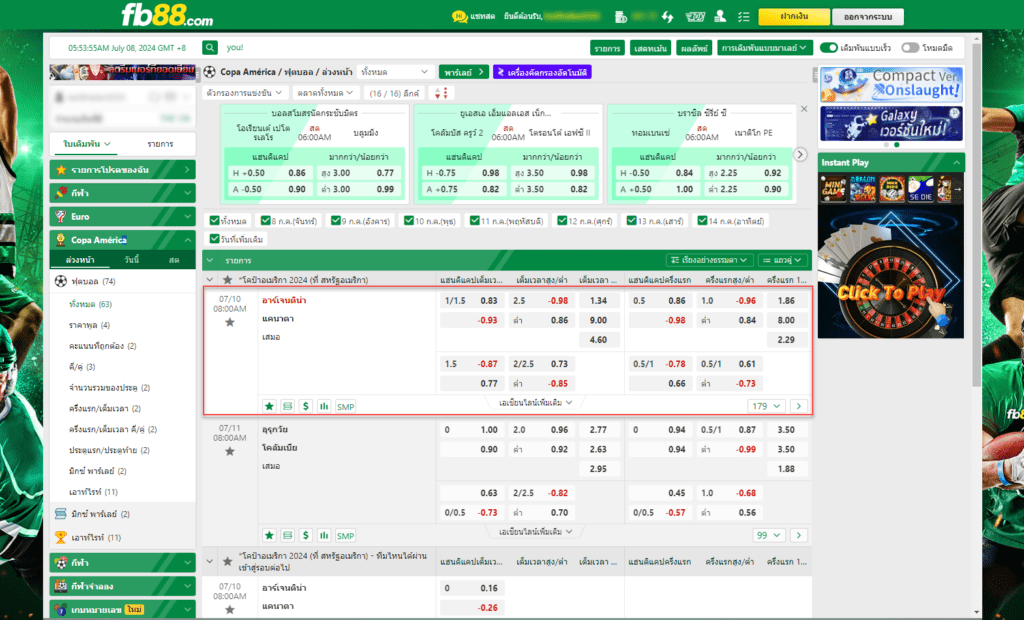Click the trophy icon for เอาท์ไรท์ (11)
1024x620 pixels.
point(61,537)
